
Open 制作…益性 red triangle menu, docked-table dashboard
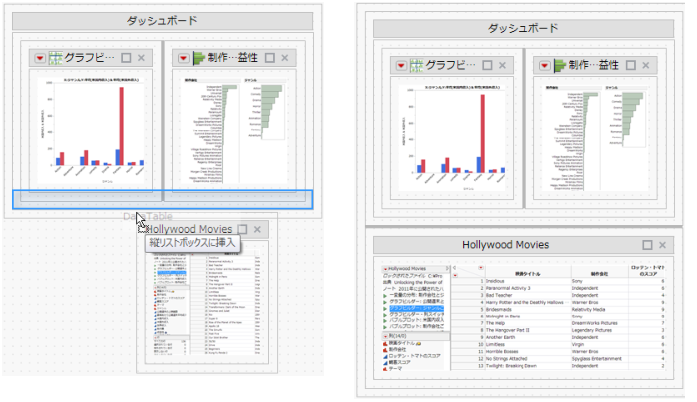(x=545, y=66)
